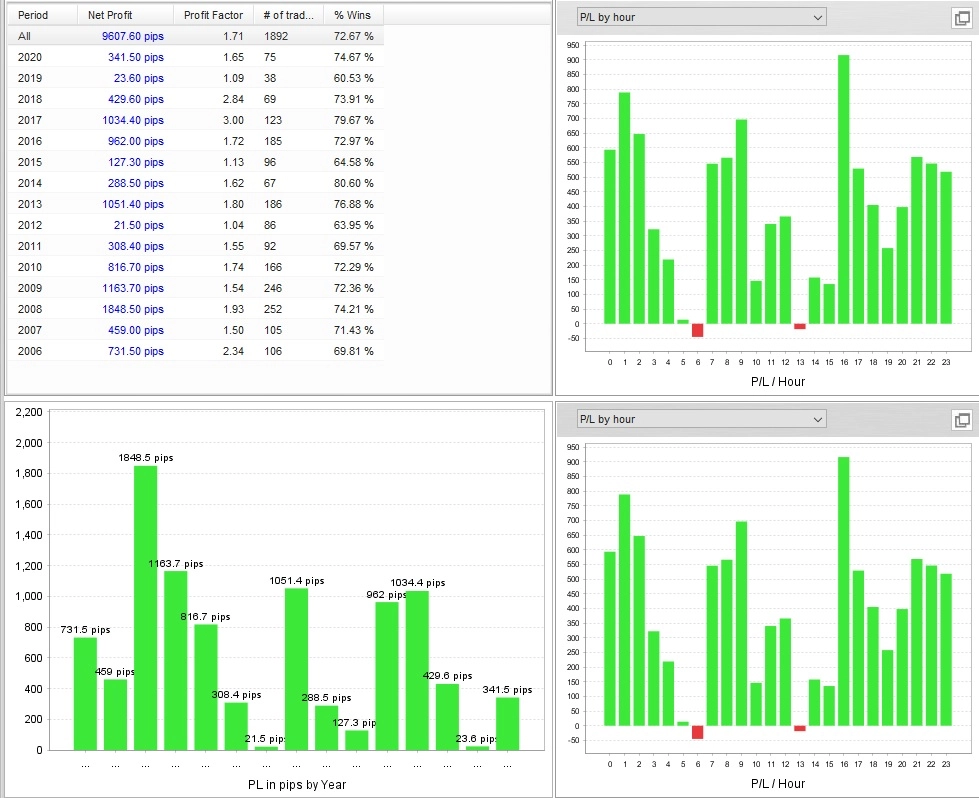Click the % Wins column header

[353, 15]
